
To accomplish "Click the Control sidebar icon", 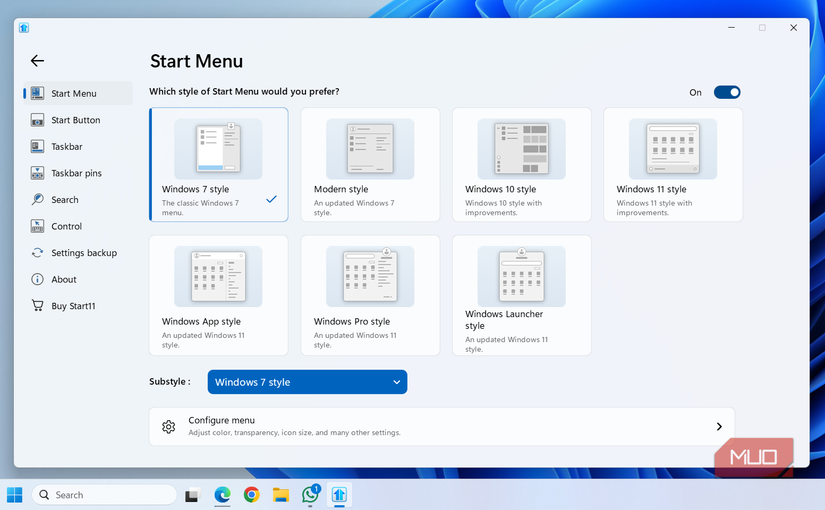I will [x=37, y=226].
